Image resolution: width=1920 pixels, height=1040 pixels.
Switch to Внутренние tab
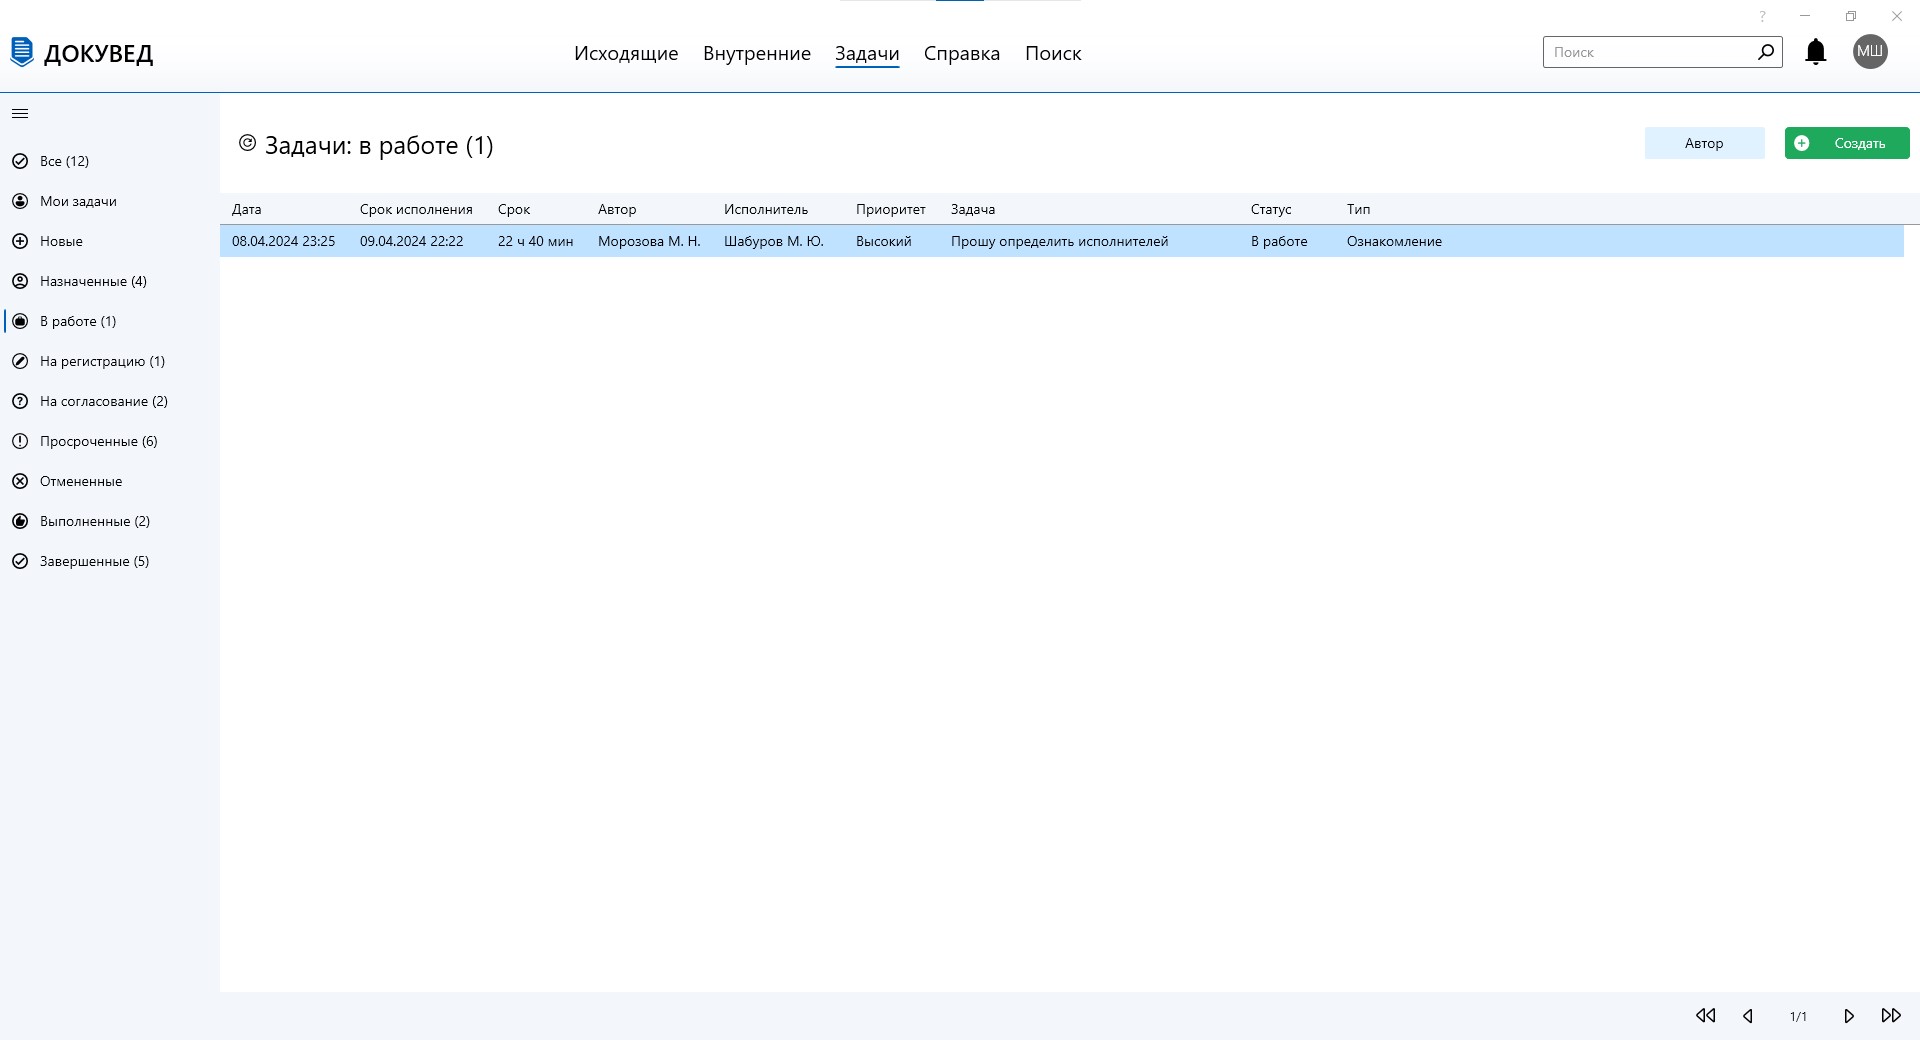757,53
